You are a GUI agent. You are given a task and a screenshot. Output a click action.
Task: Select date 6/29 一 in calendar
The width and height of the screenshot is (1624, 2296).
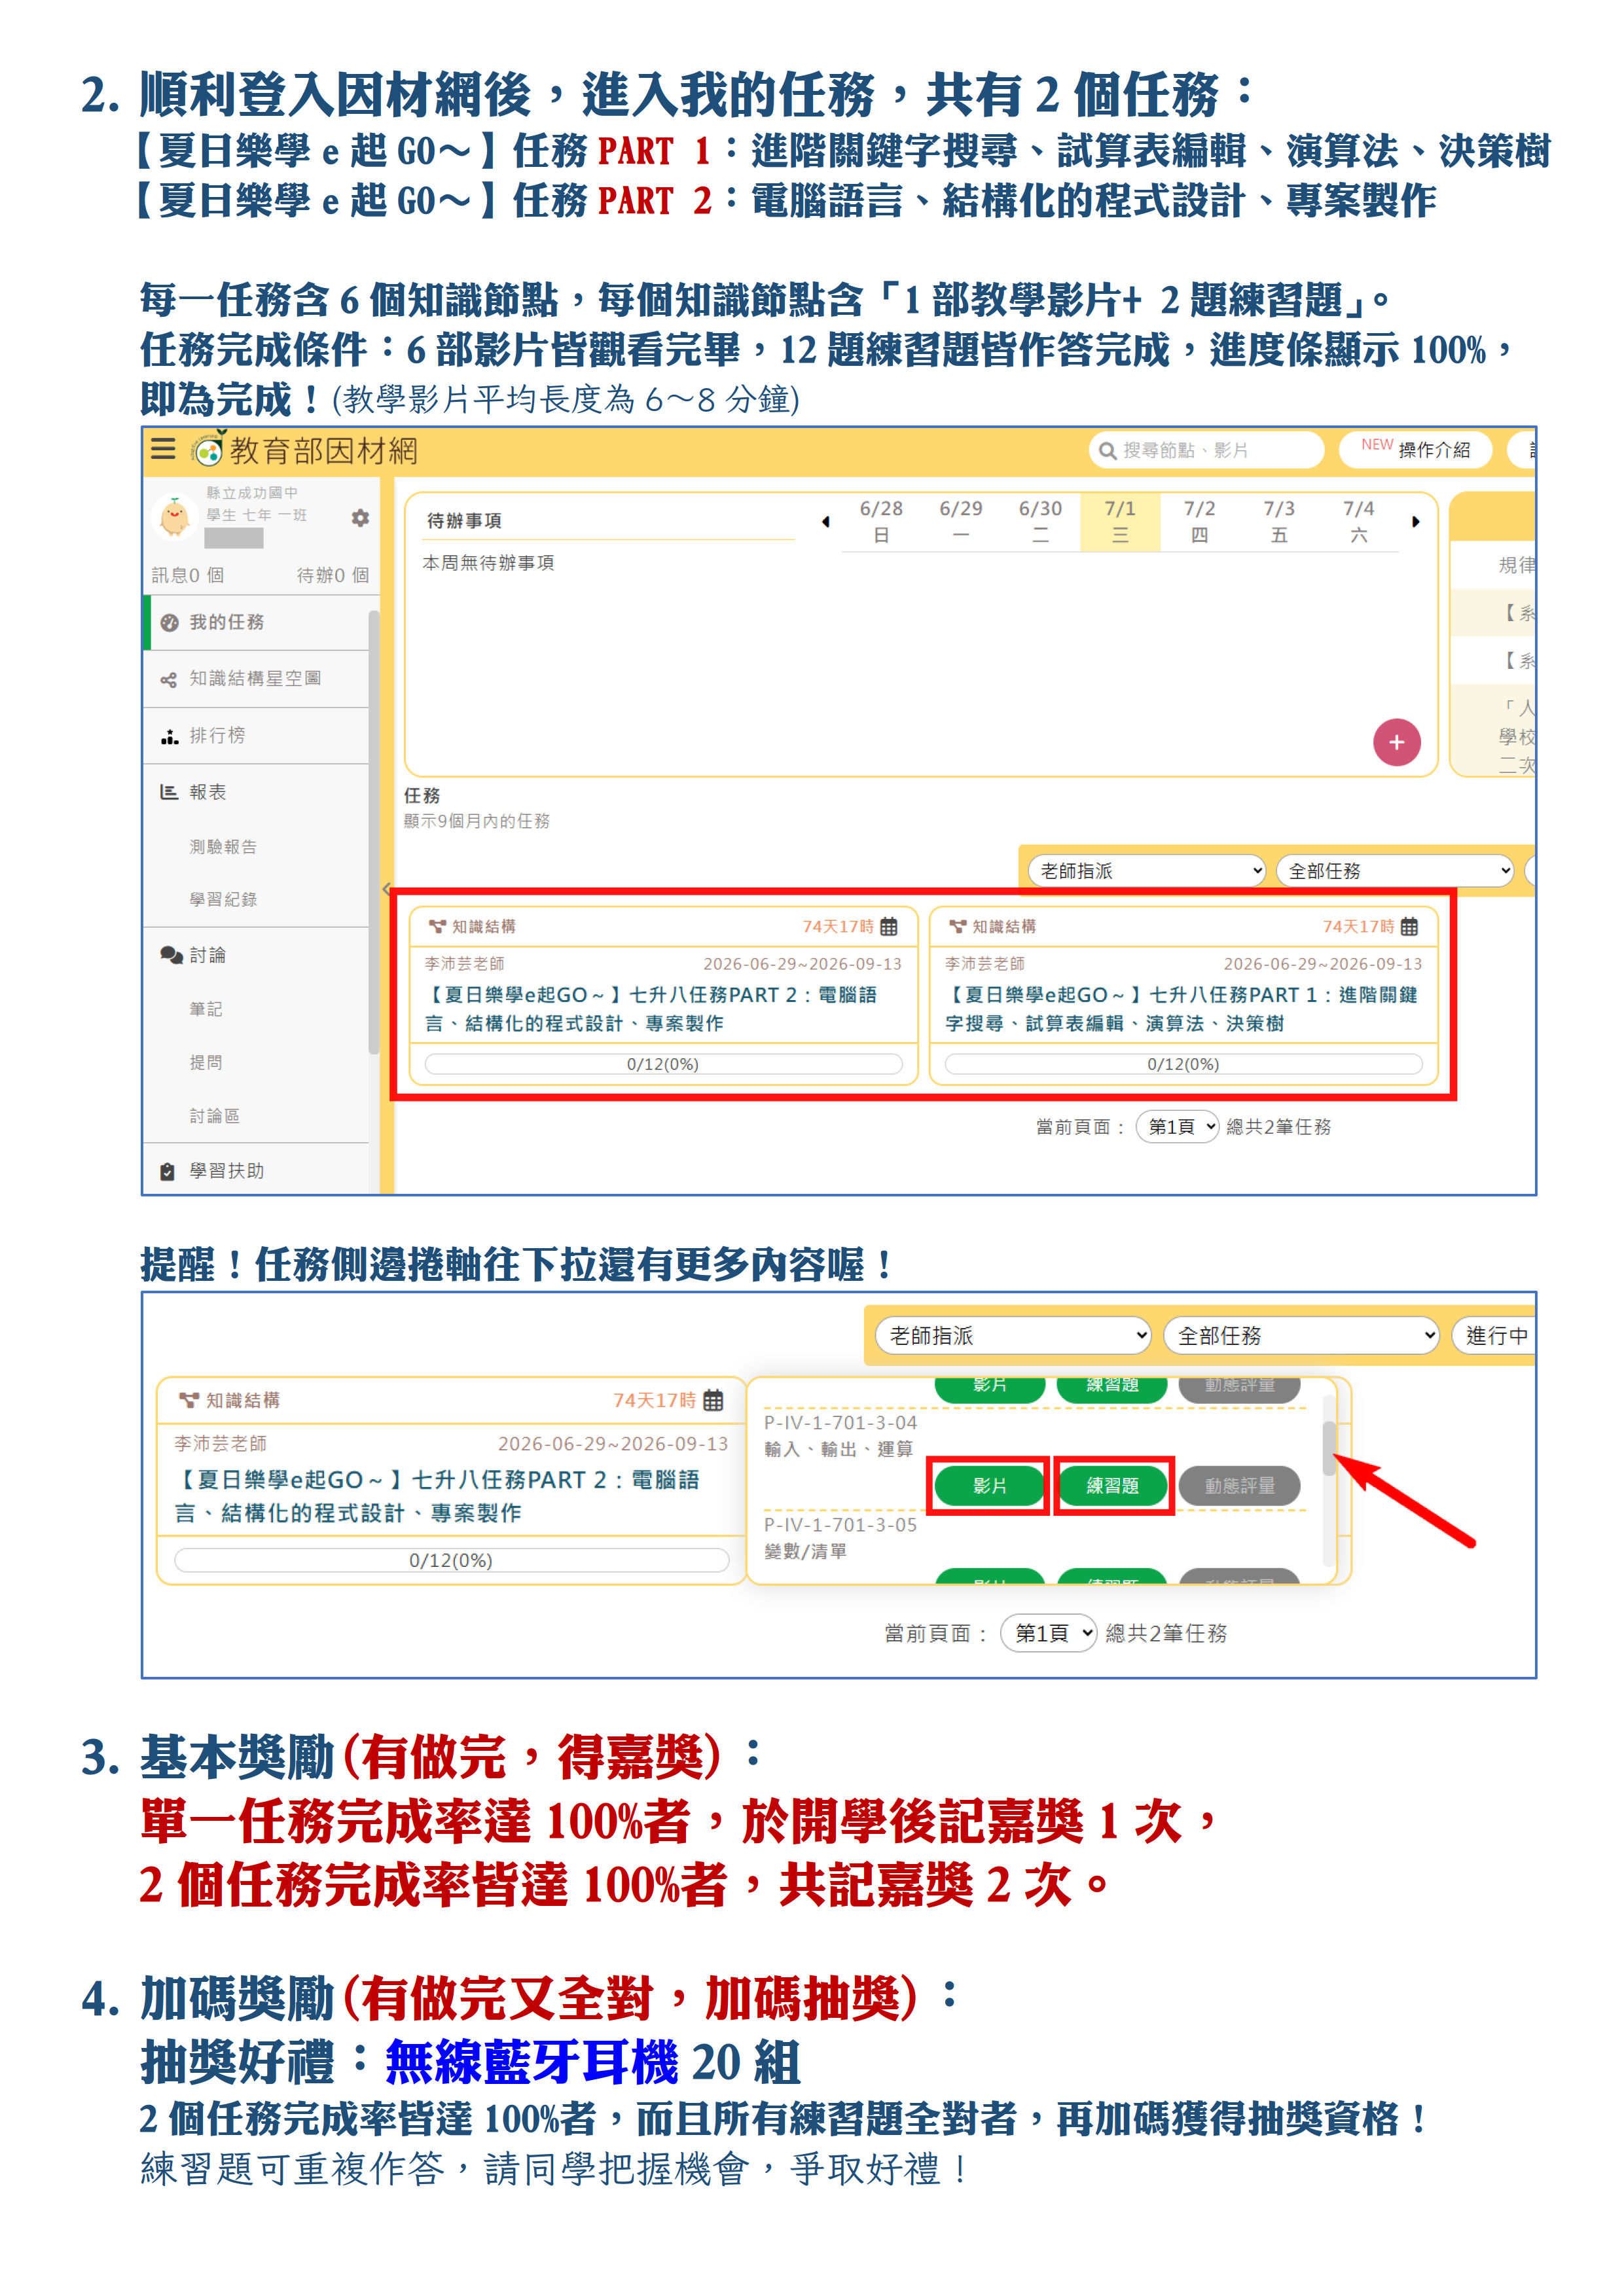click(x=961, y=522)
